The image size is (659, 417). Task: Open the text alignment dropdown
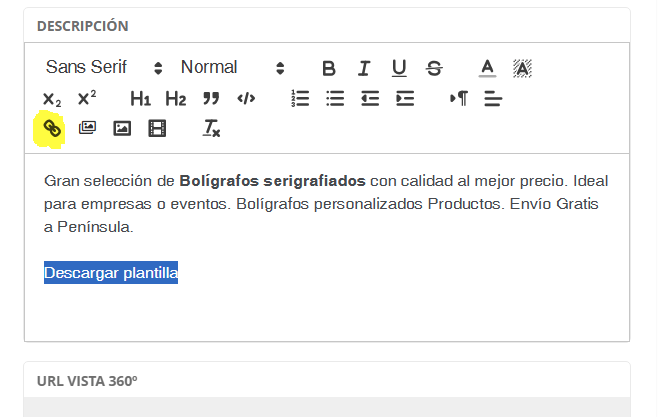click(x=492, y=98)
